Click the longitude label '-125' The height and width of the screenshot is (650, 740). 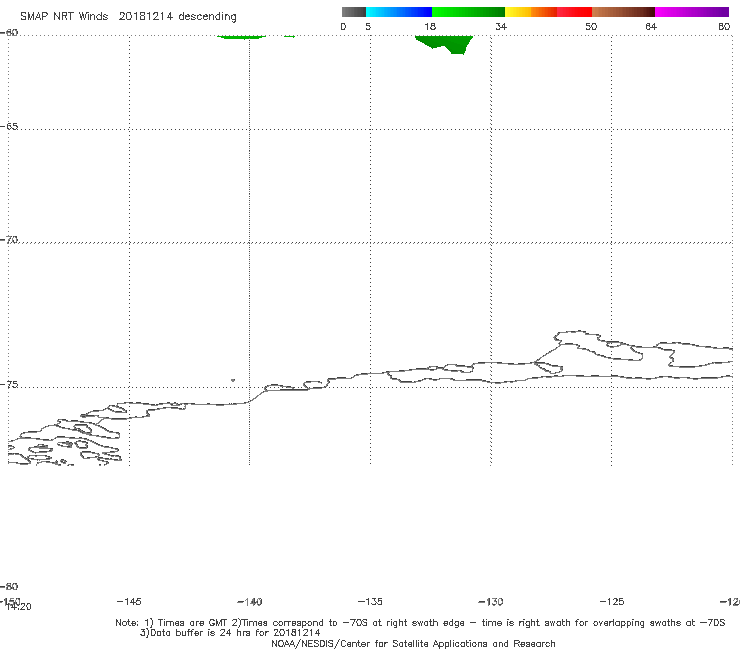point(612,602)
